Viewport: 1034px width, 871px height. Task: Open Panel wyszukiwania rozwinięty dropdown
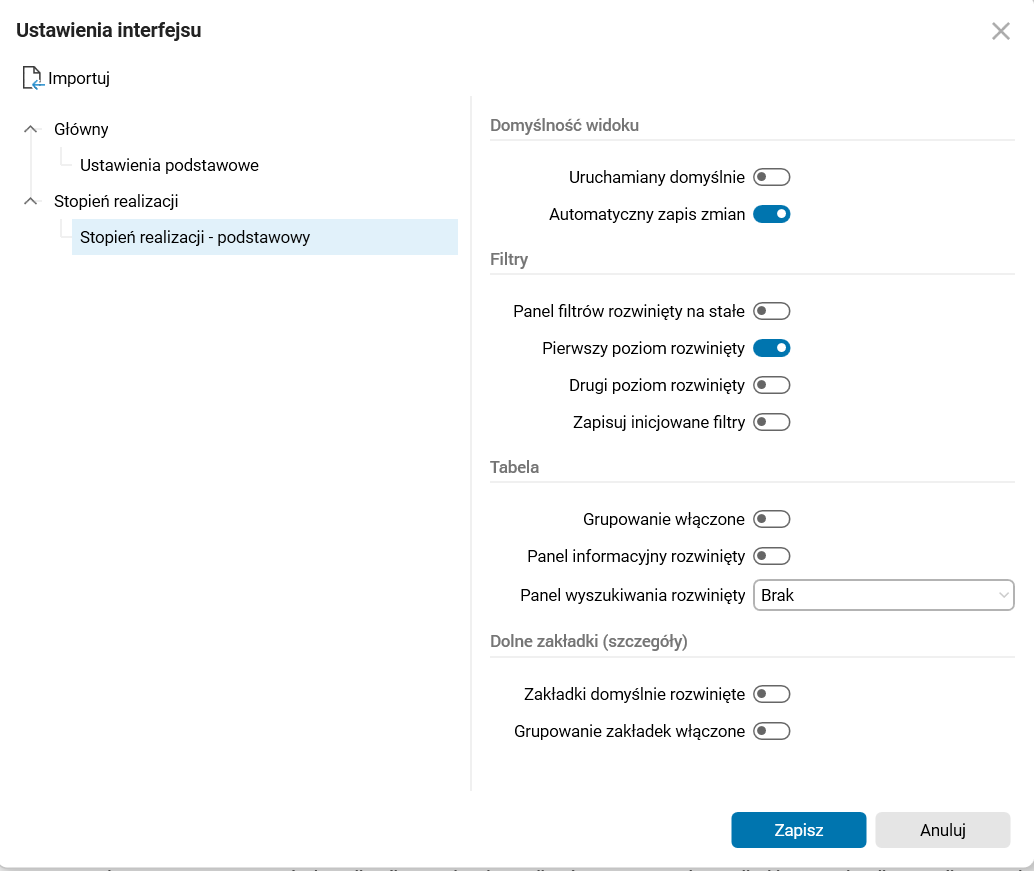coord(883,595)
